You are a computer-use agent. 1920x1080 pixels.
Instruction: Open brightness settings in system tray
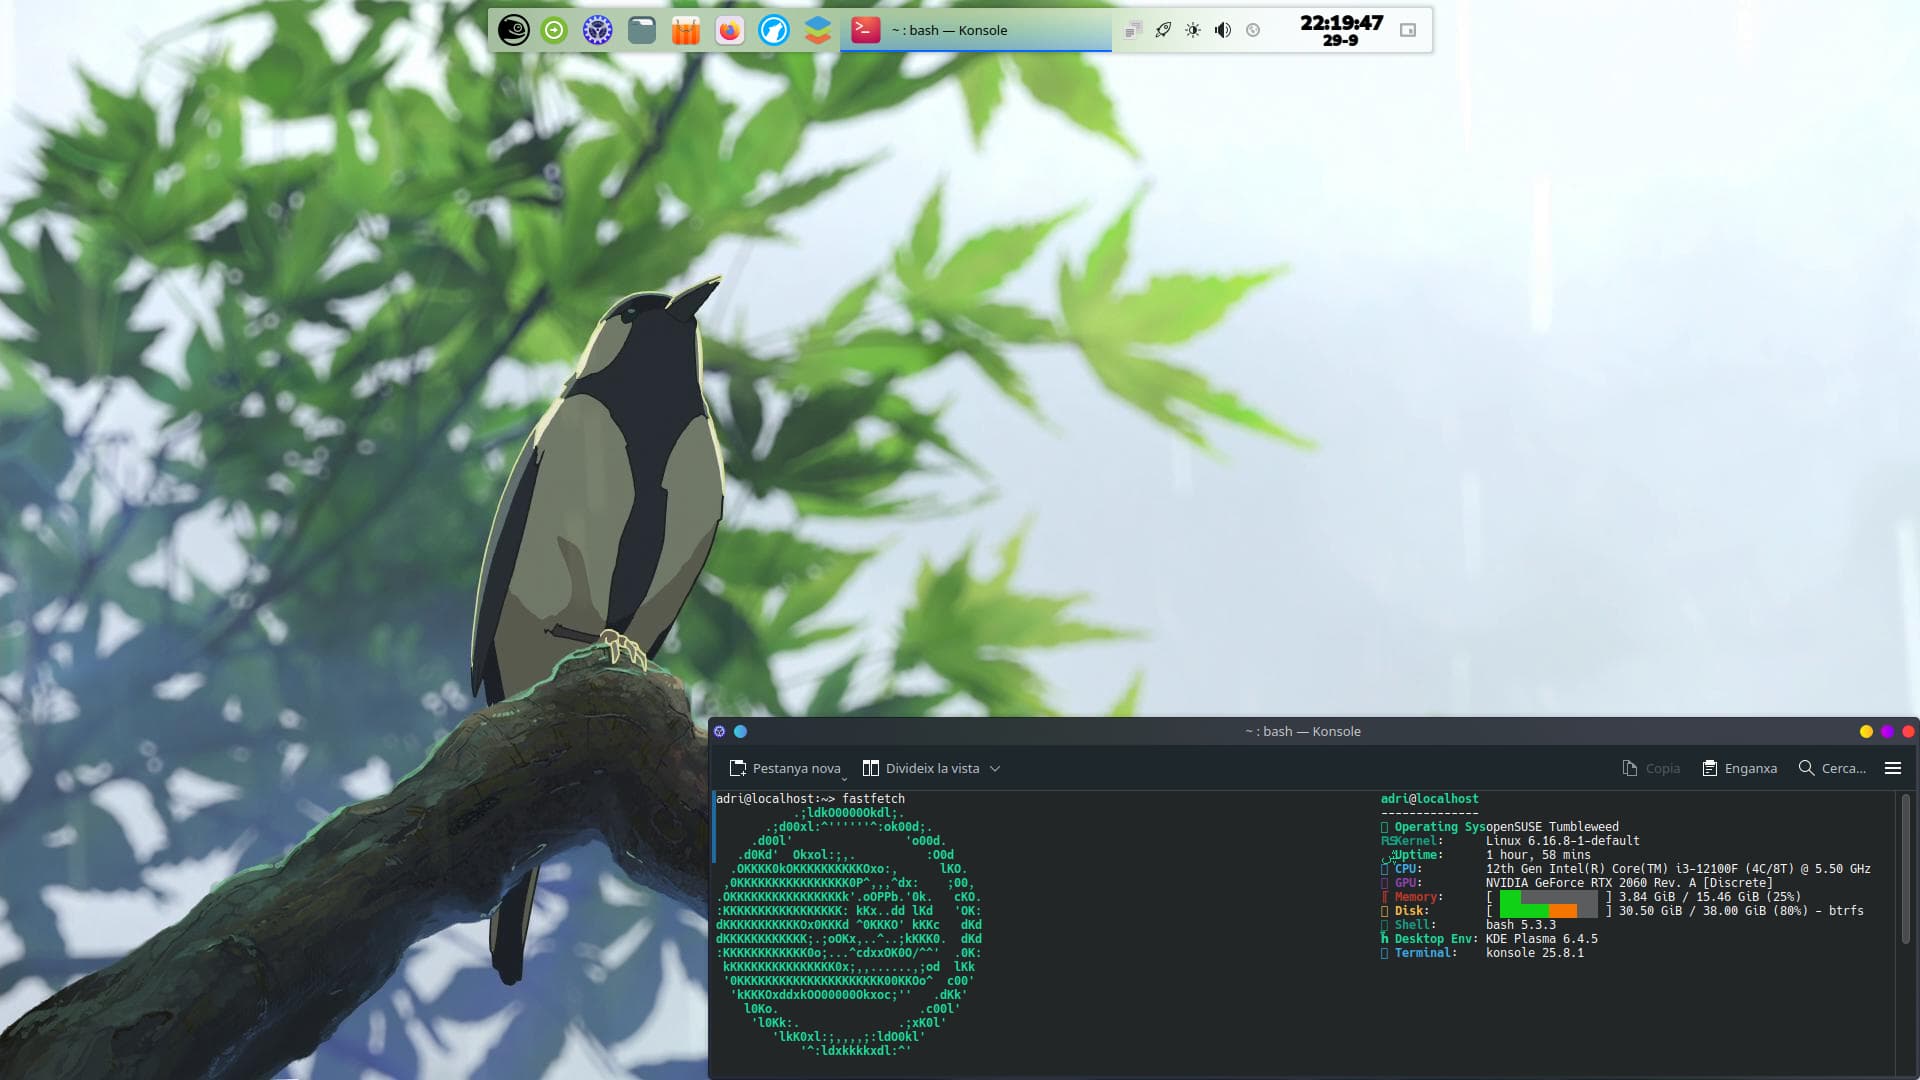1193,30
